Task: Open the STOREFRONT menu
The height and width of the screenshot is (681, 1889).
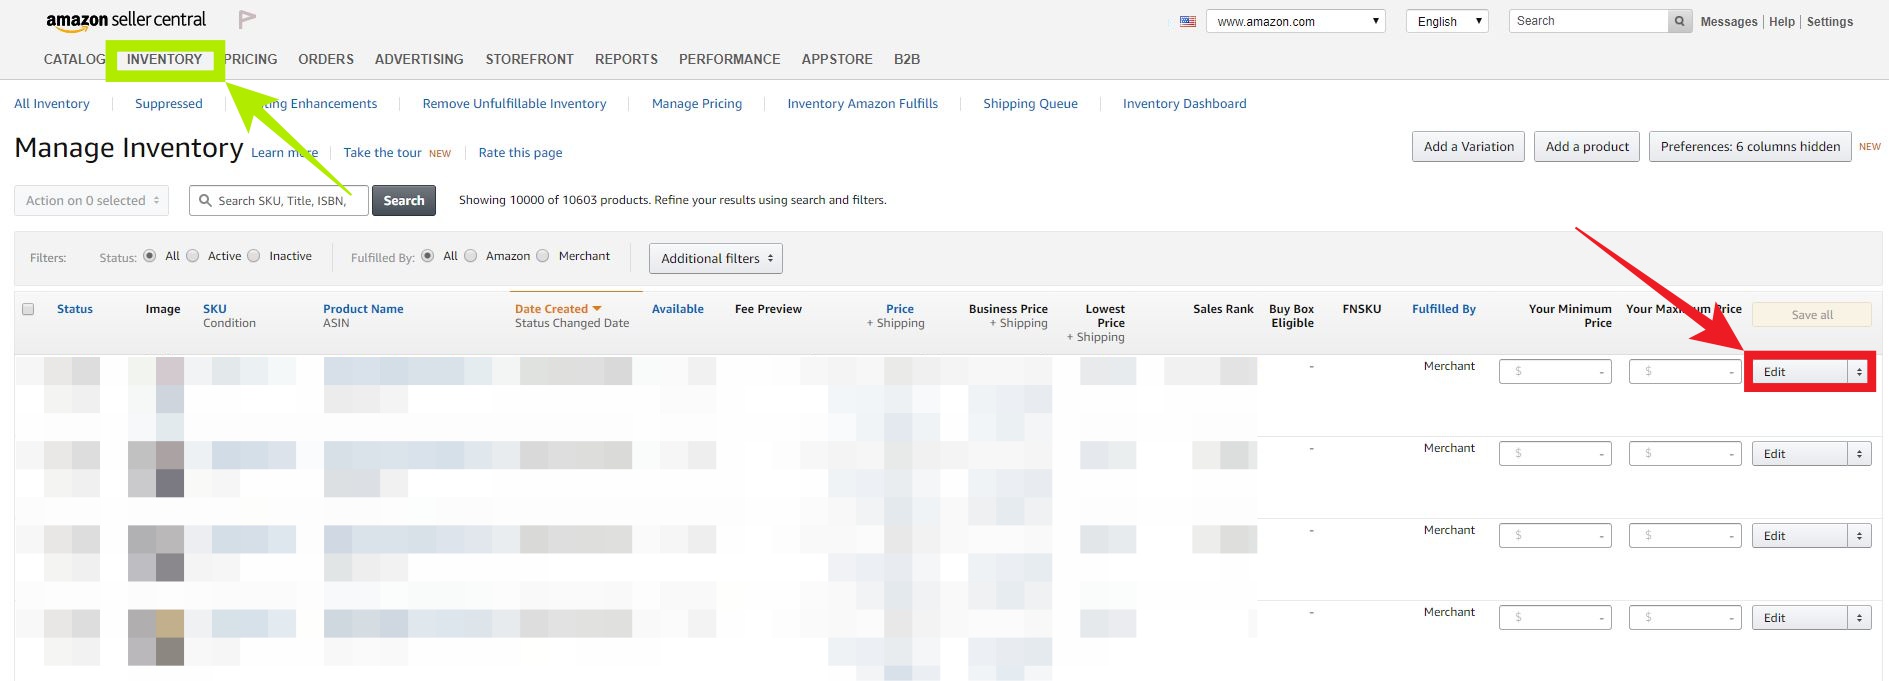Action: click(530, 59)
